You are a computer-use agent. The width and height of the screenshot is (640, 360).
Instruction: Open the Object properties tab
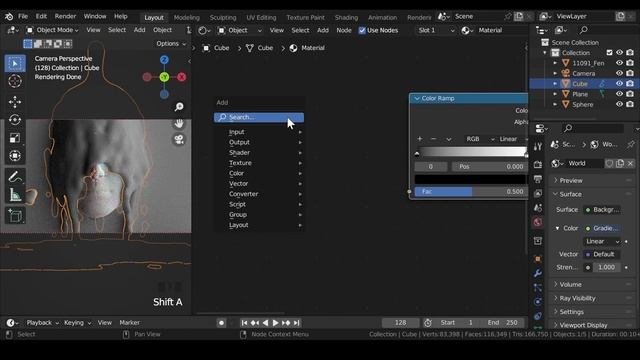click(538, 259)
